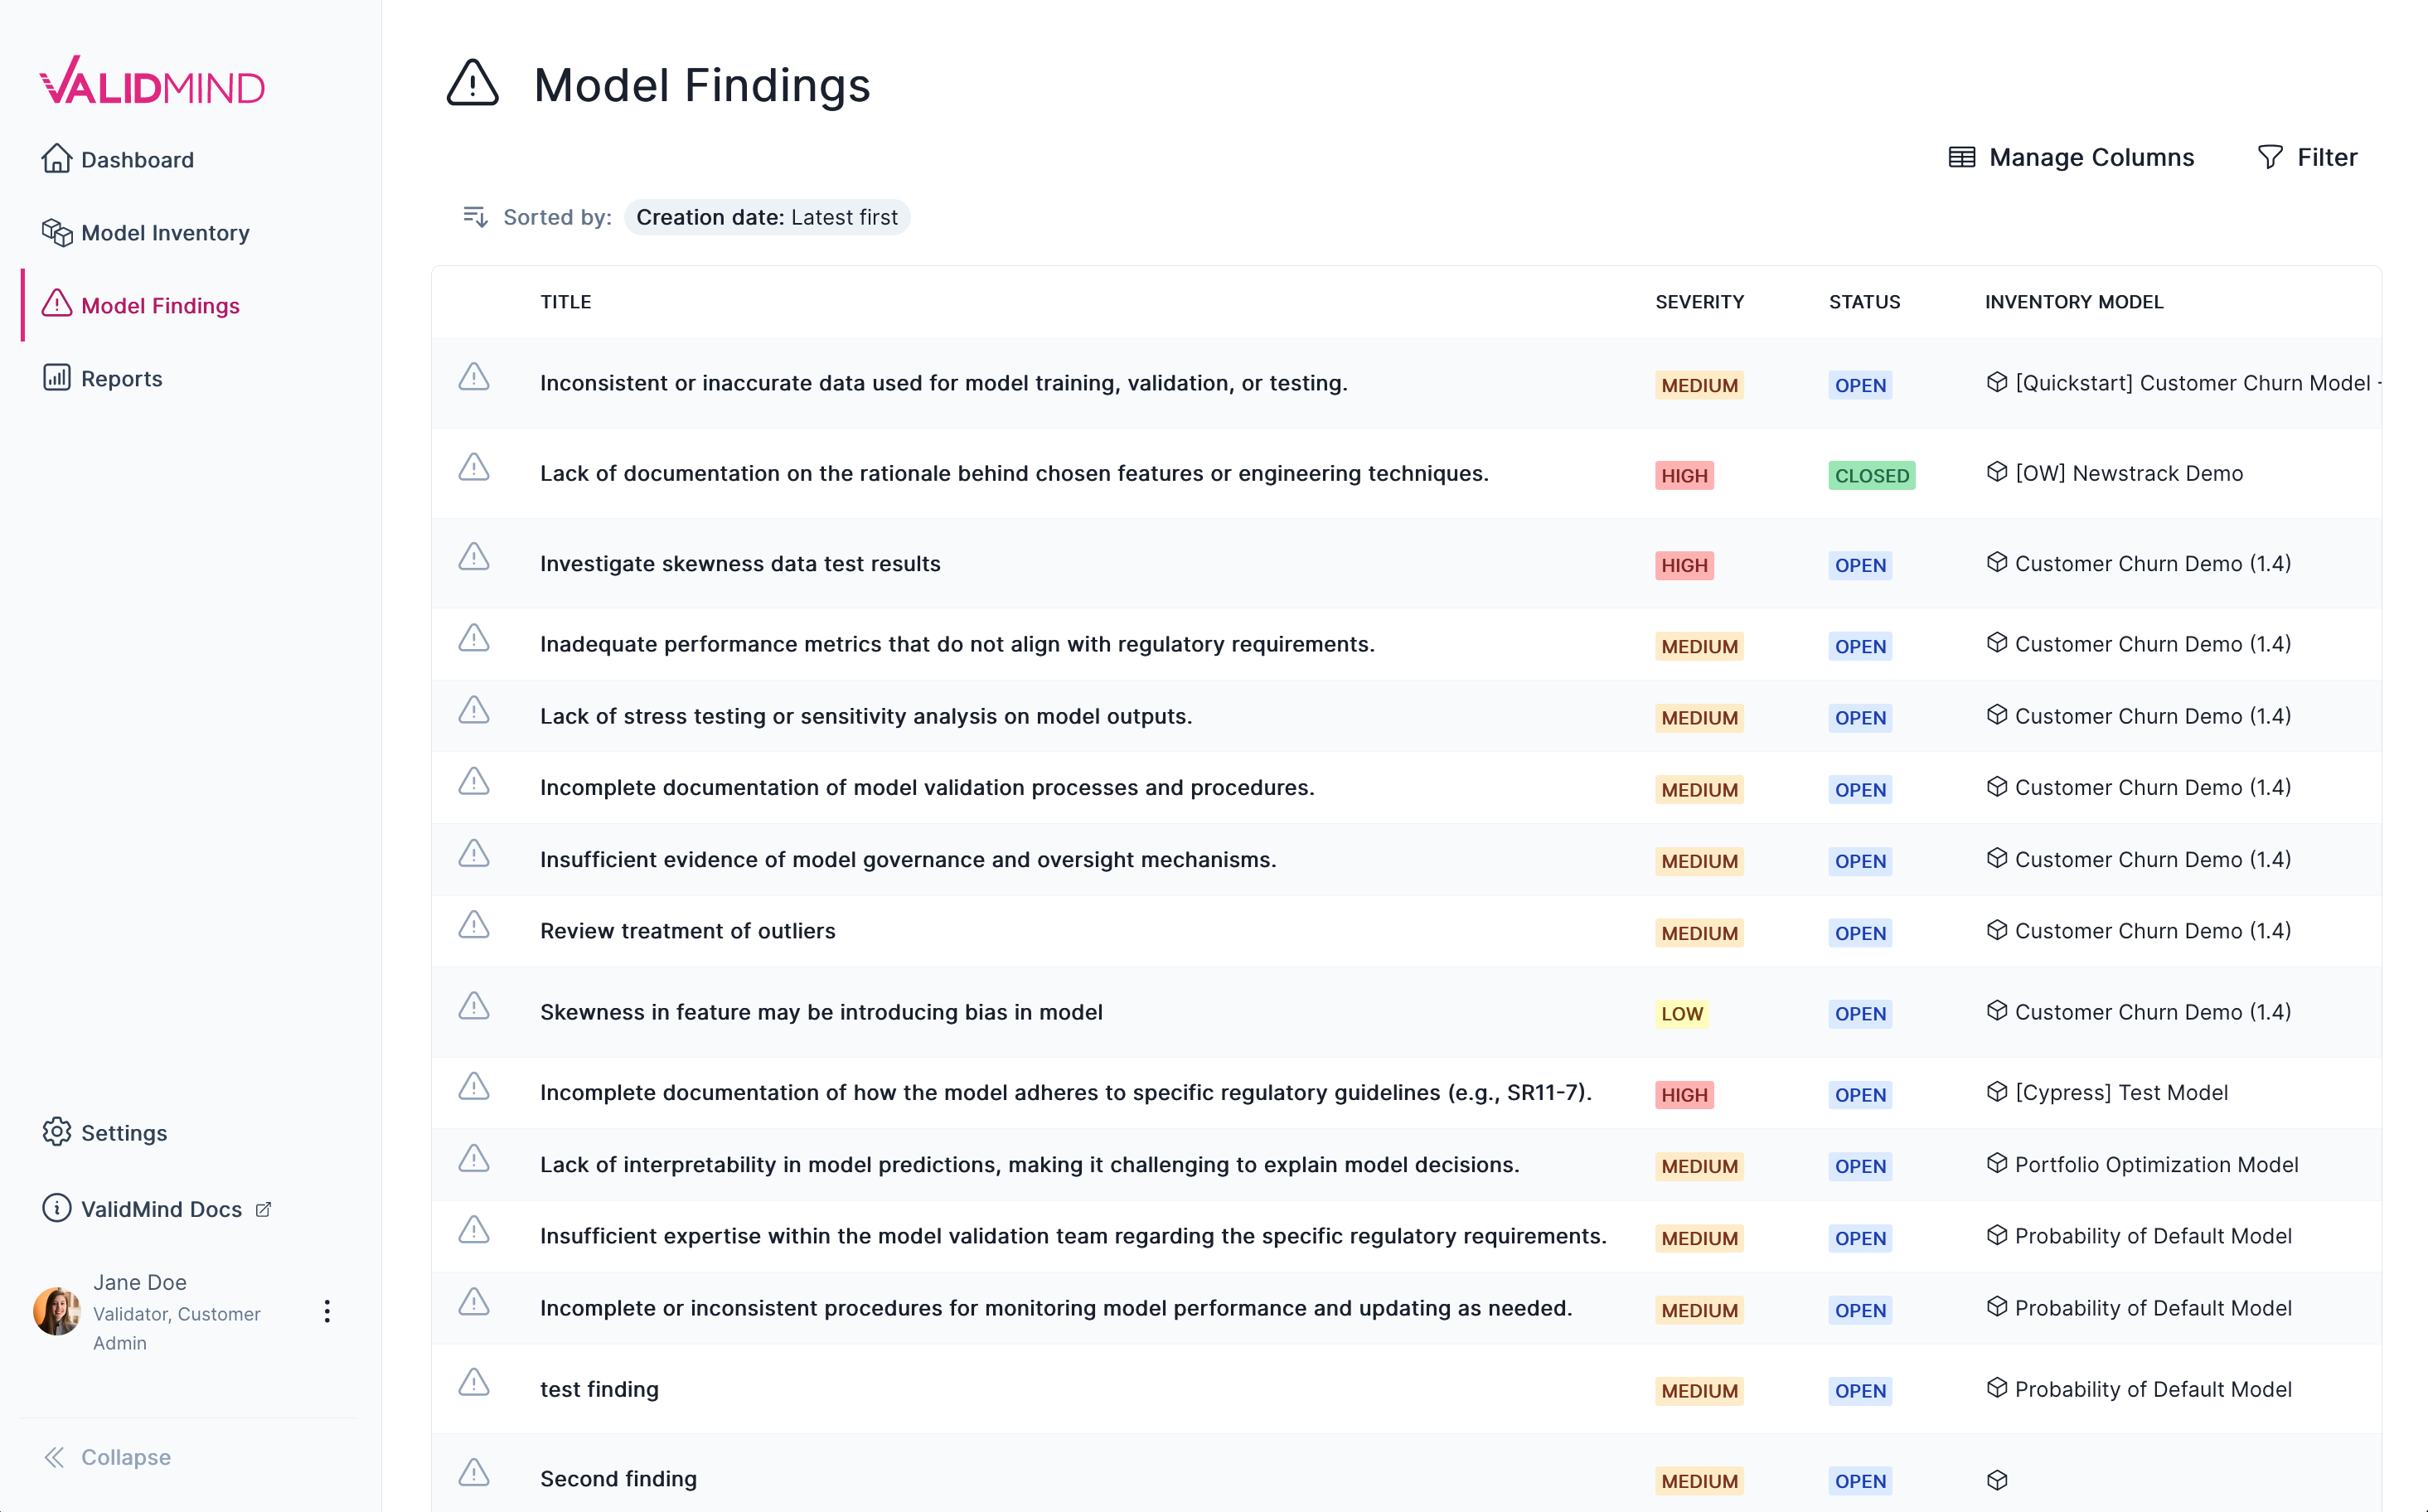The height and width of the screenshot is (1512, 2428).
Task: Select Model Findings in the sidebar
Action: (160, 305)
